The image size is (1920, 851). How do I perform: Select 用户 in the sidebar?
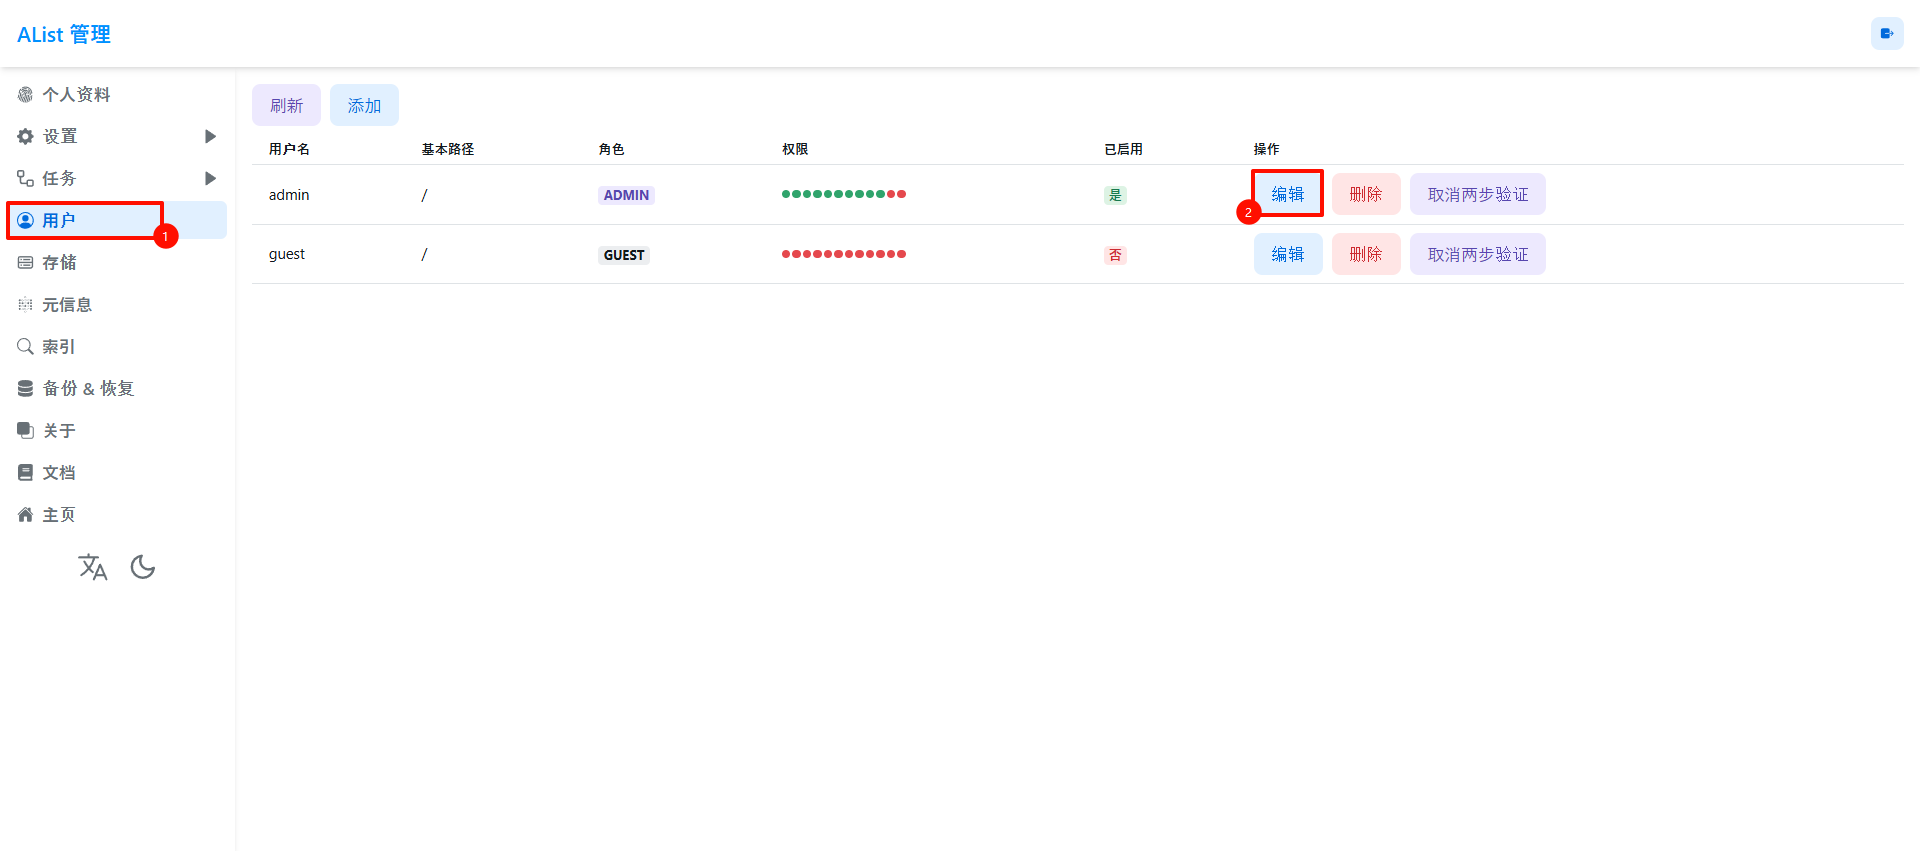coord(59,221)
